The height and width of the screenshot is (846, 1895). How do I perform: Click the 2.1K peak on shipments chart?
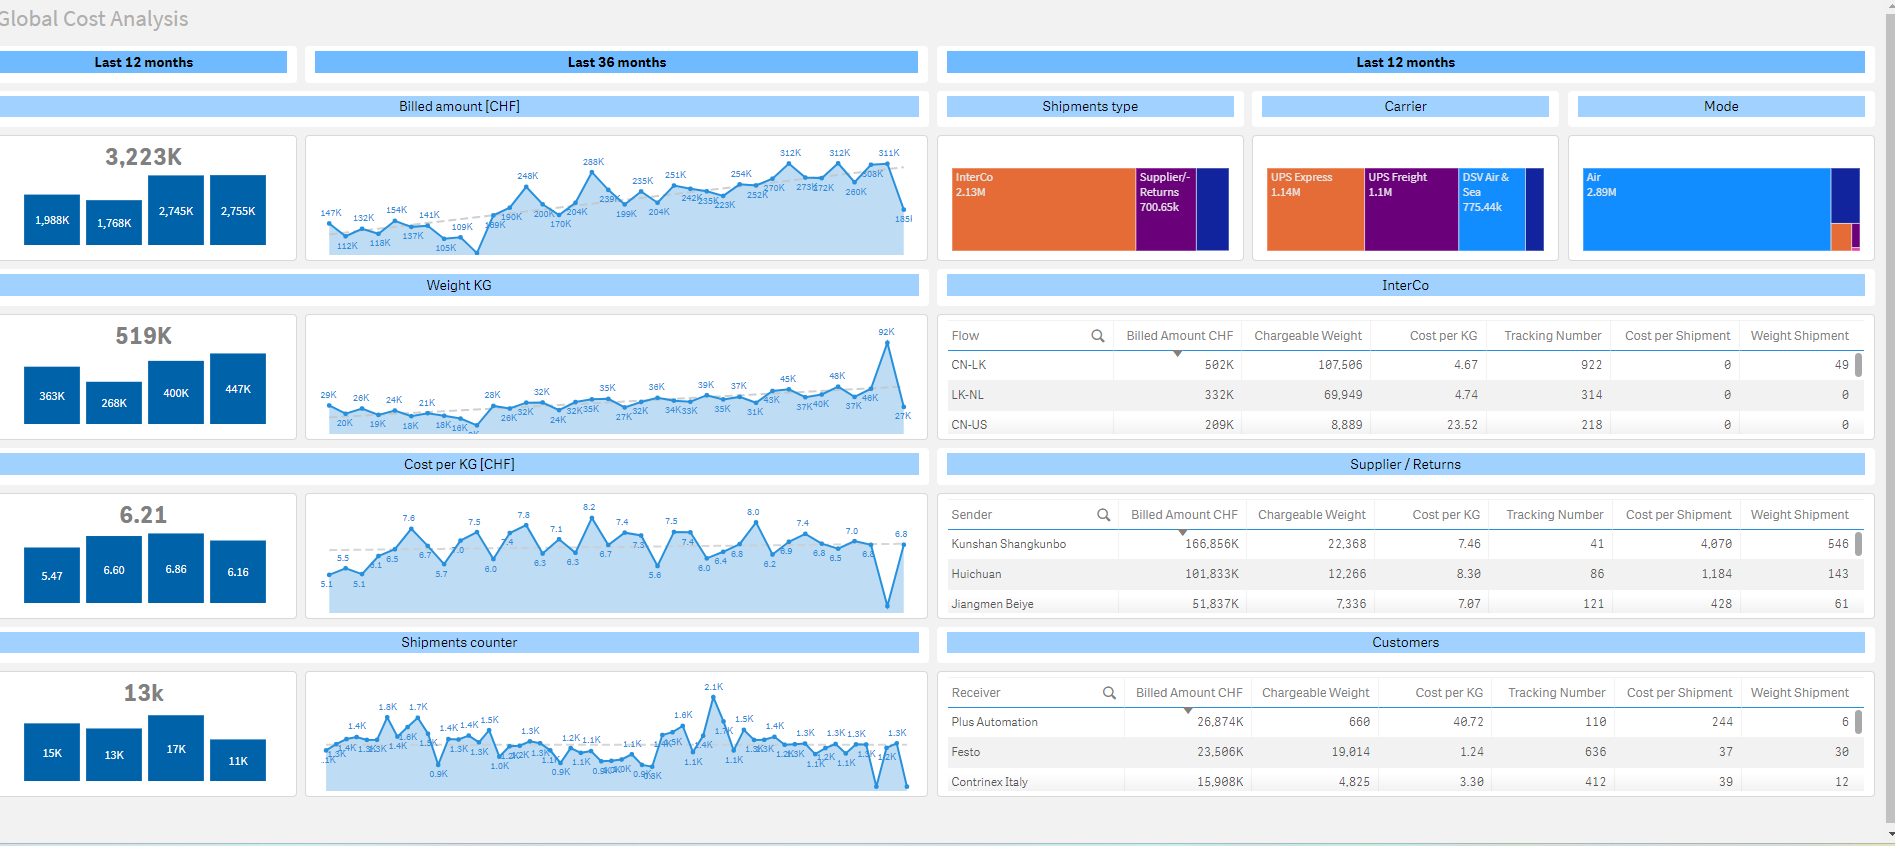pyautogui.click(x=714, y=697)
